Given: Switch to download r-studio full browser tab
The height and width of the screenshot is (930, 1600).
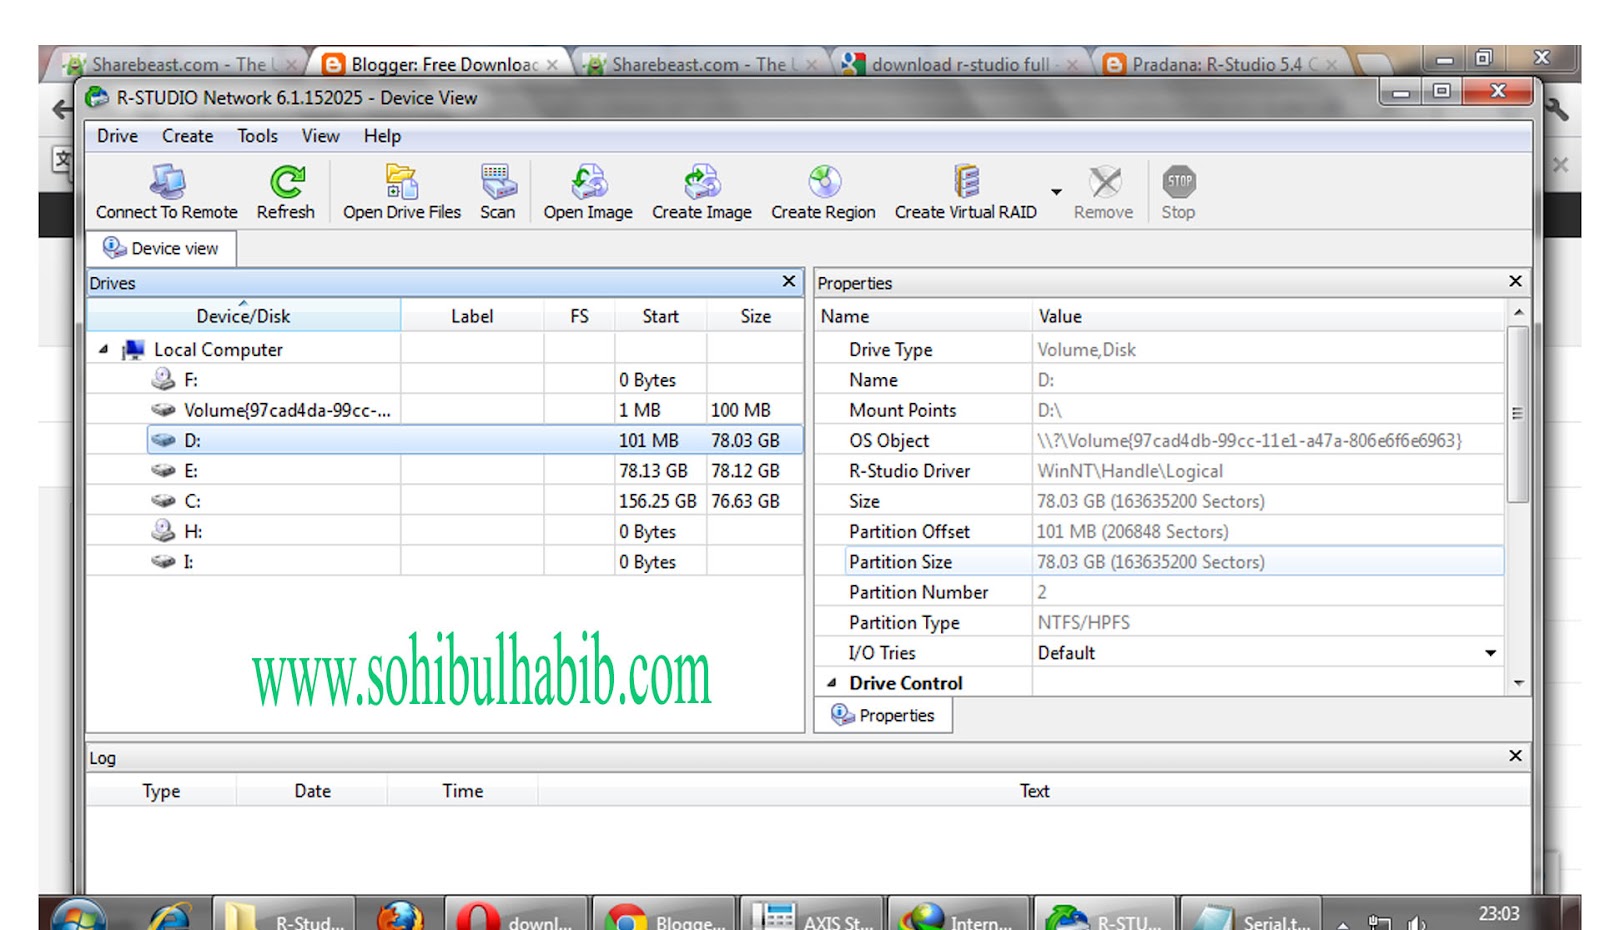Looking at the screenshot, I should (960, 64).
